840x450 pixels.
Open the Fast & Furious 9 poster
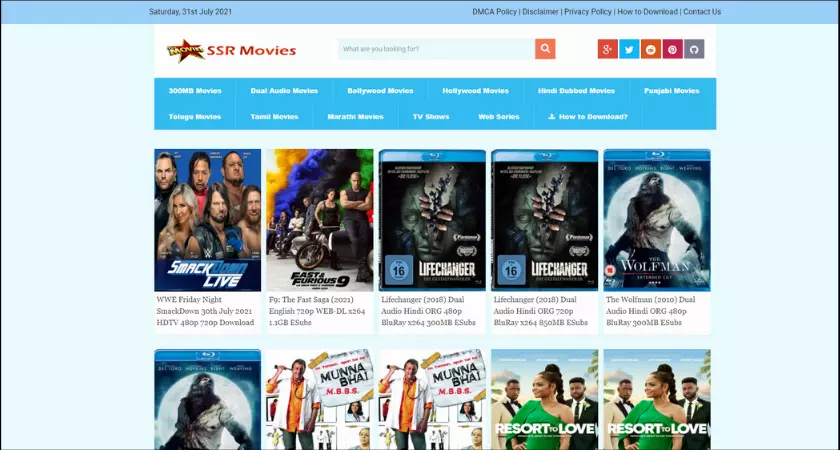(320, 220)
